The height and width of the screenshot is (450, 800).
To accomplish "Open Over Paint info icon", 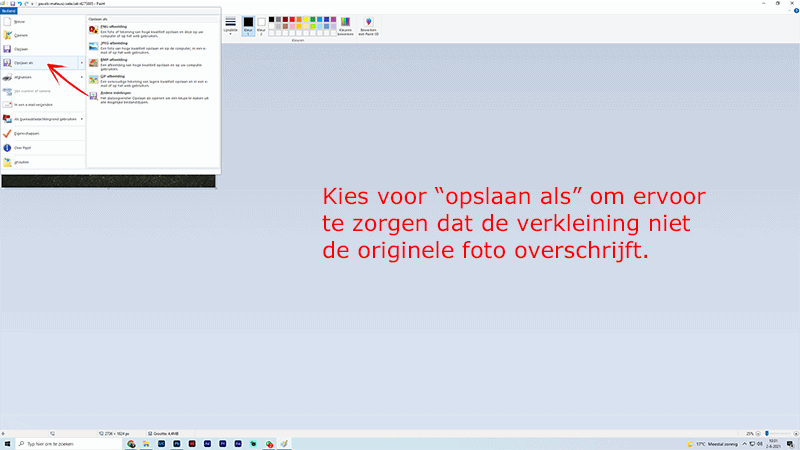I will [x=7, y=147].
